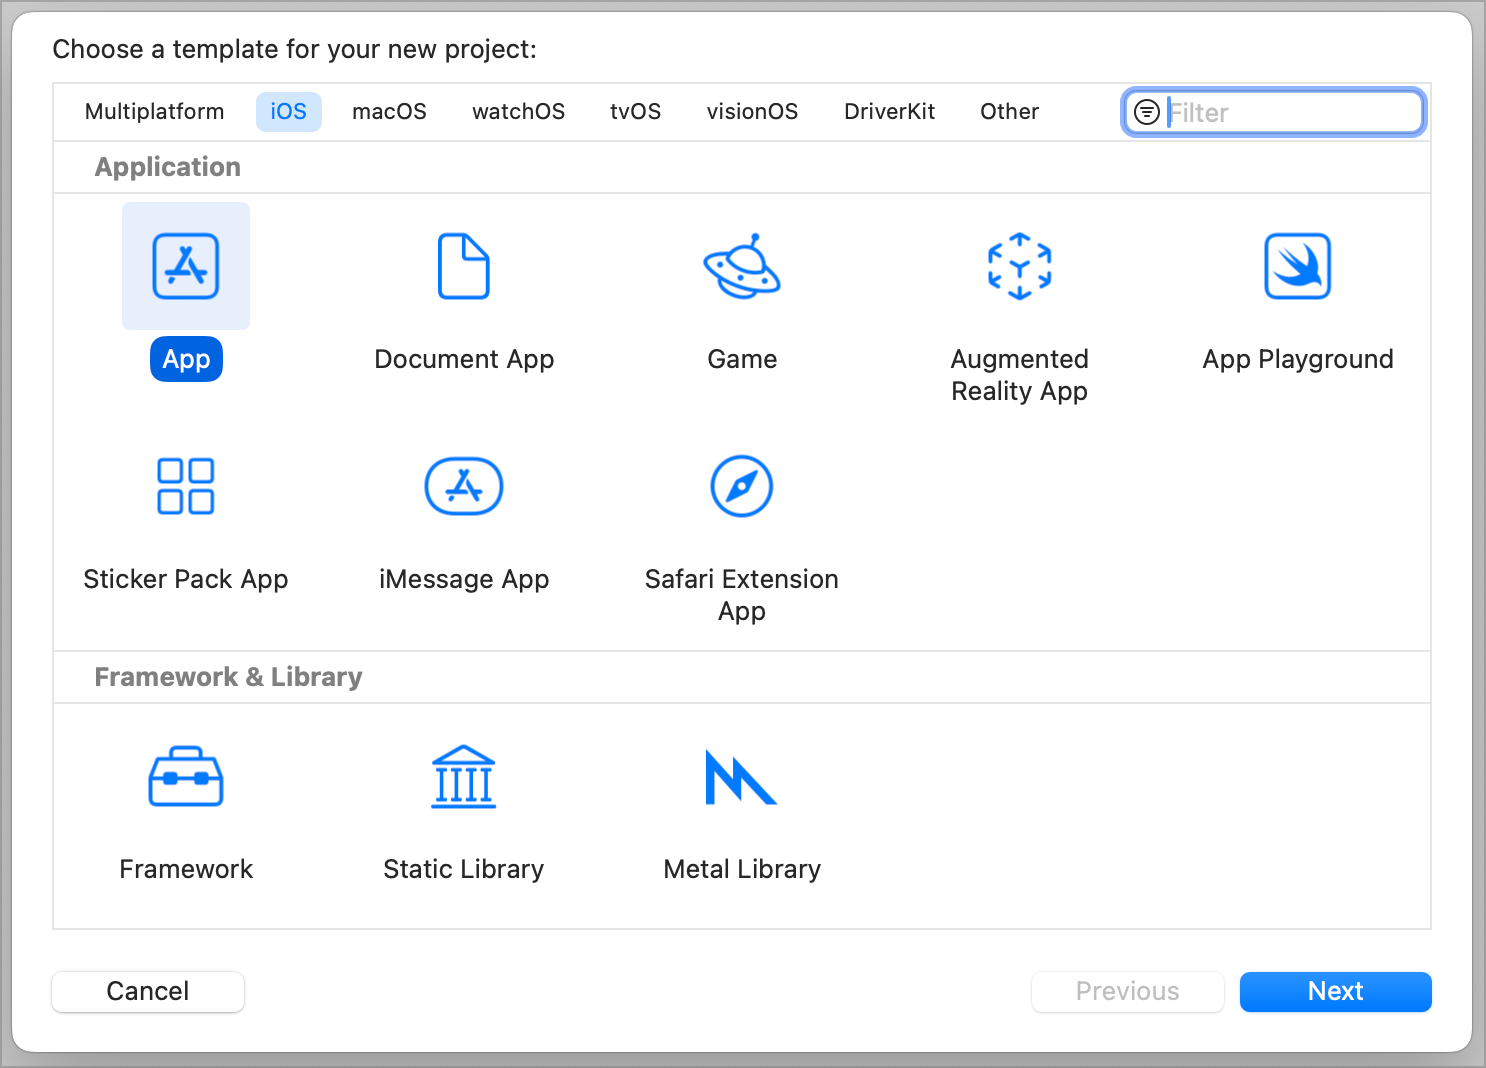Select the App template icon

coord(186,266)
